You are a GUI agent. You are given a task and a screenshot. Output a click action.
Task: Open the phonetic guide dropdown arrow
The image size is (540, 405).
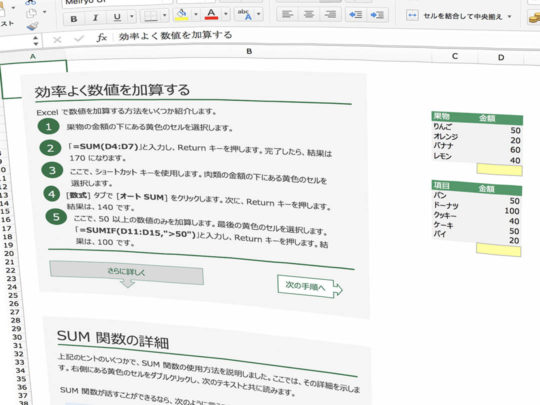[x=258, y=14]
